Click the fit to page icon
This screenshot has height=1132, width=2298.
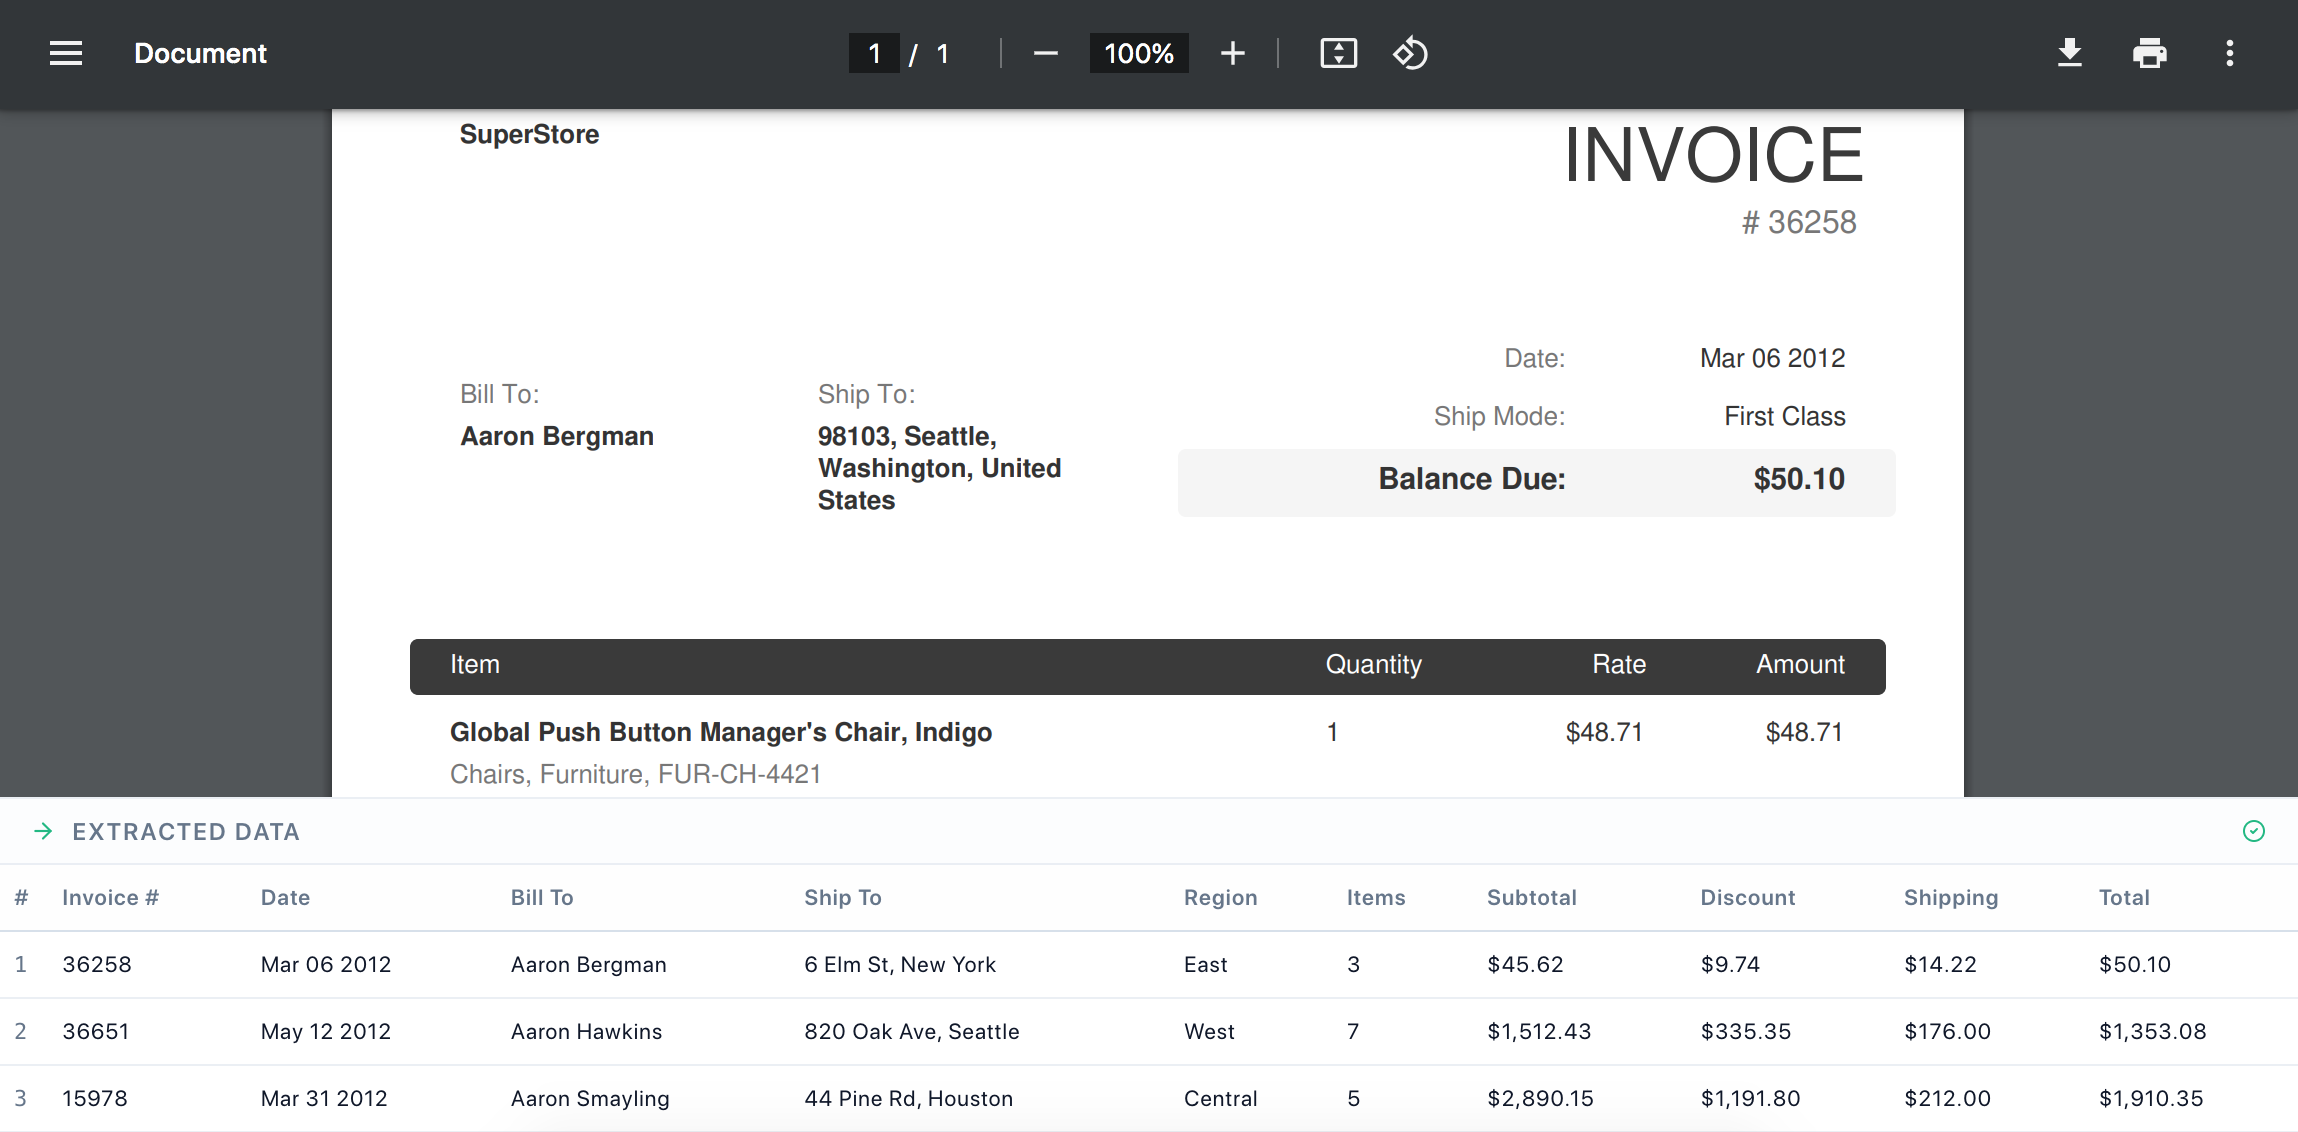tap(1338, 53)
